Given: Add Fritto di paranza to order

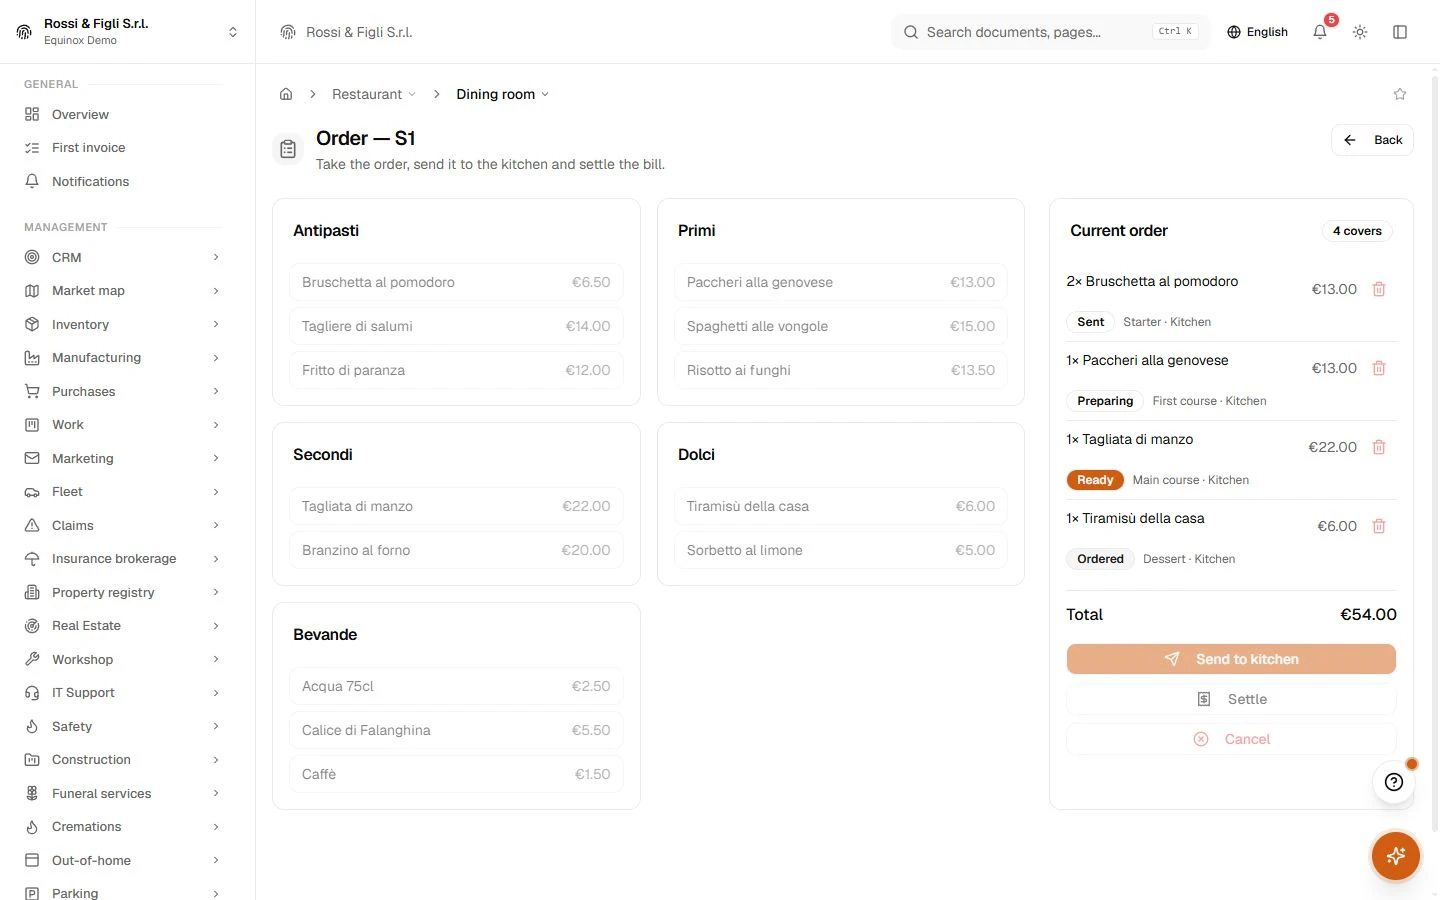Looking at the screenshot, I should (456, 370).
